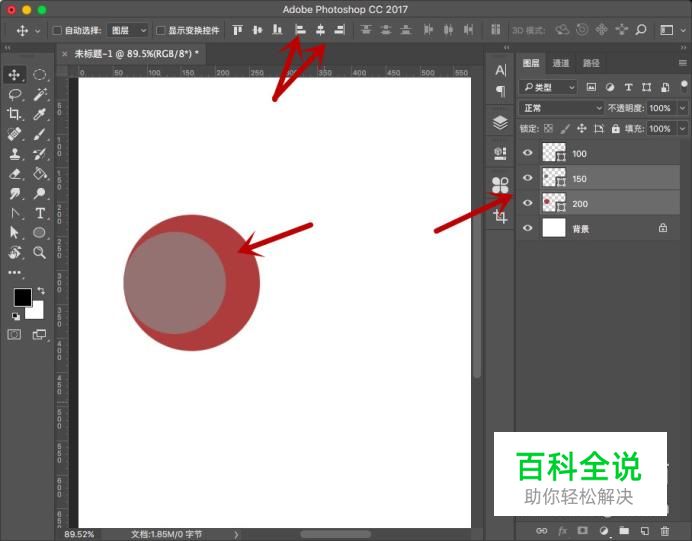Open the Layers panel flyout menu
The width and height of the screenshot is (692, 541).
(x=683, y=63)
